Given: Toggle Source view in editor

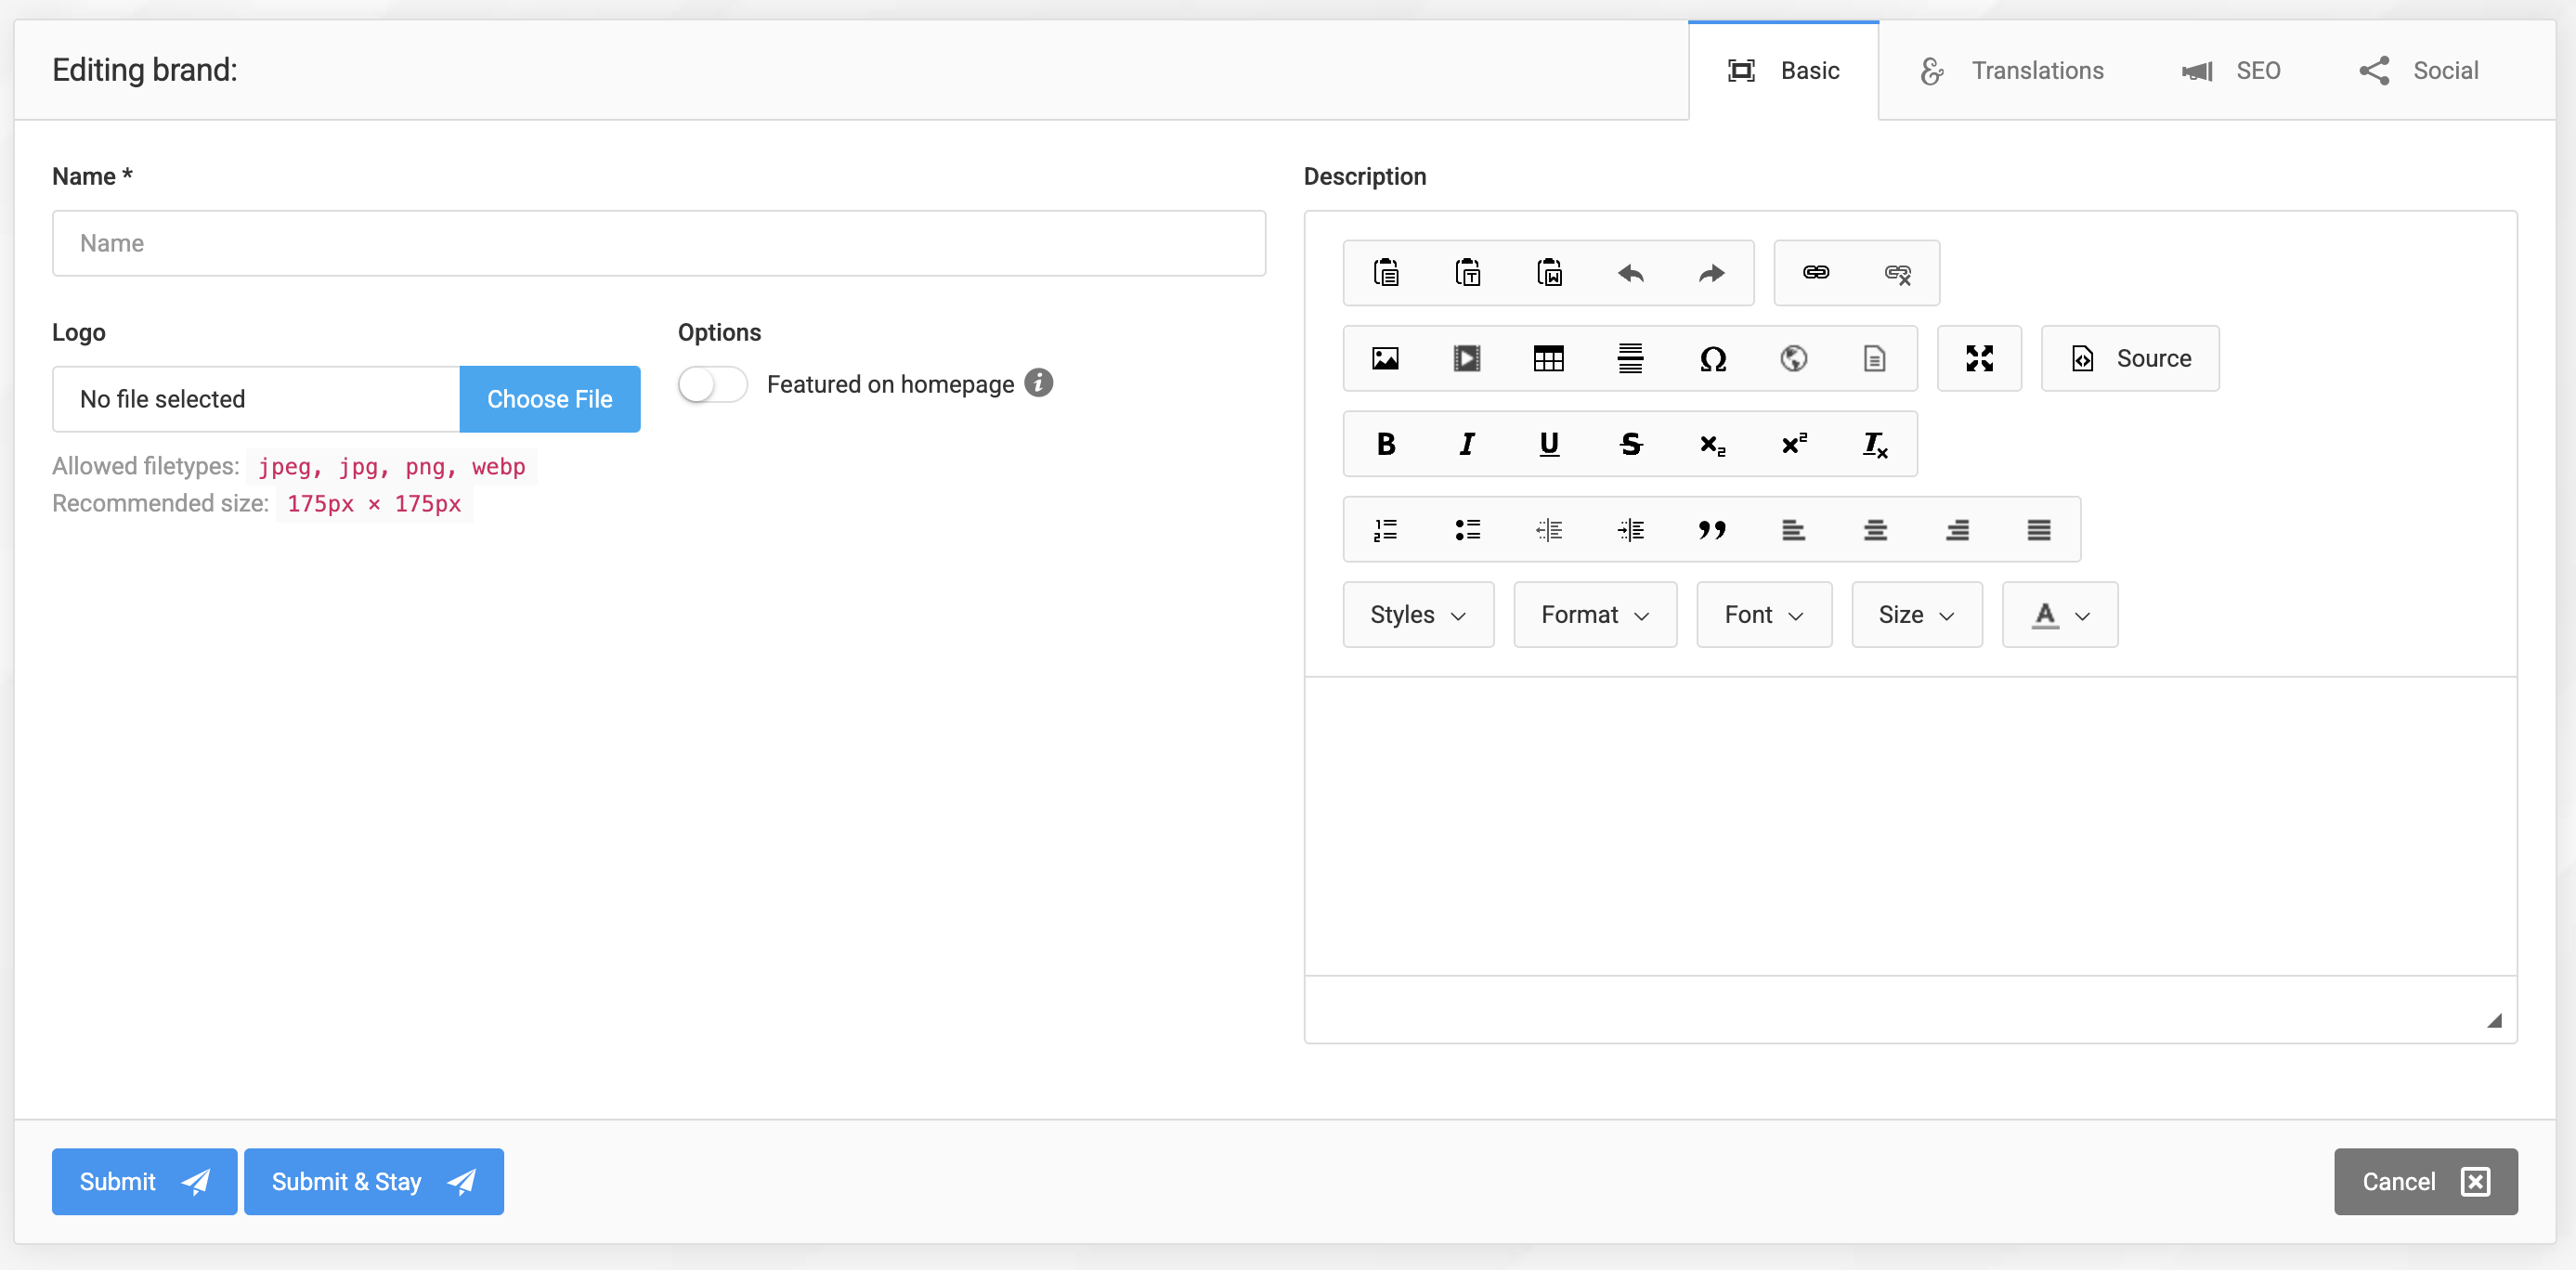Looking at the screenshot, I should pos(2130,358).
